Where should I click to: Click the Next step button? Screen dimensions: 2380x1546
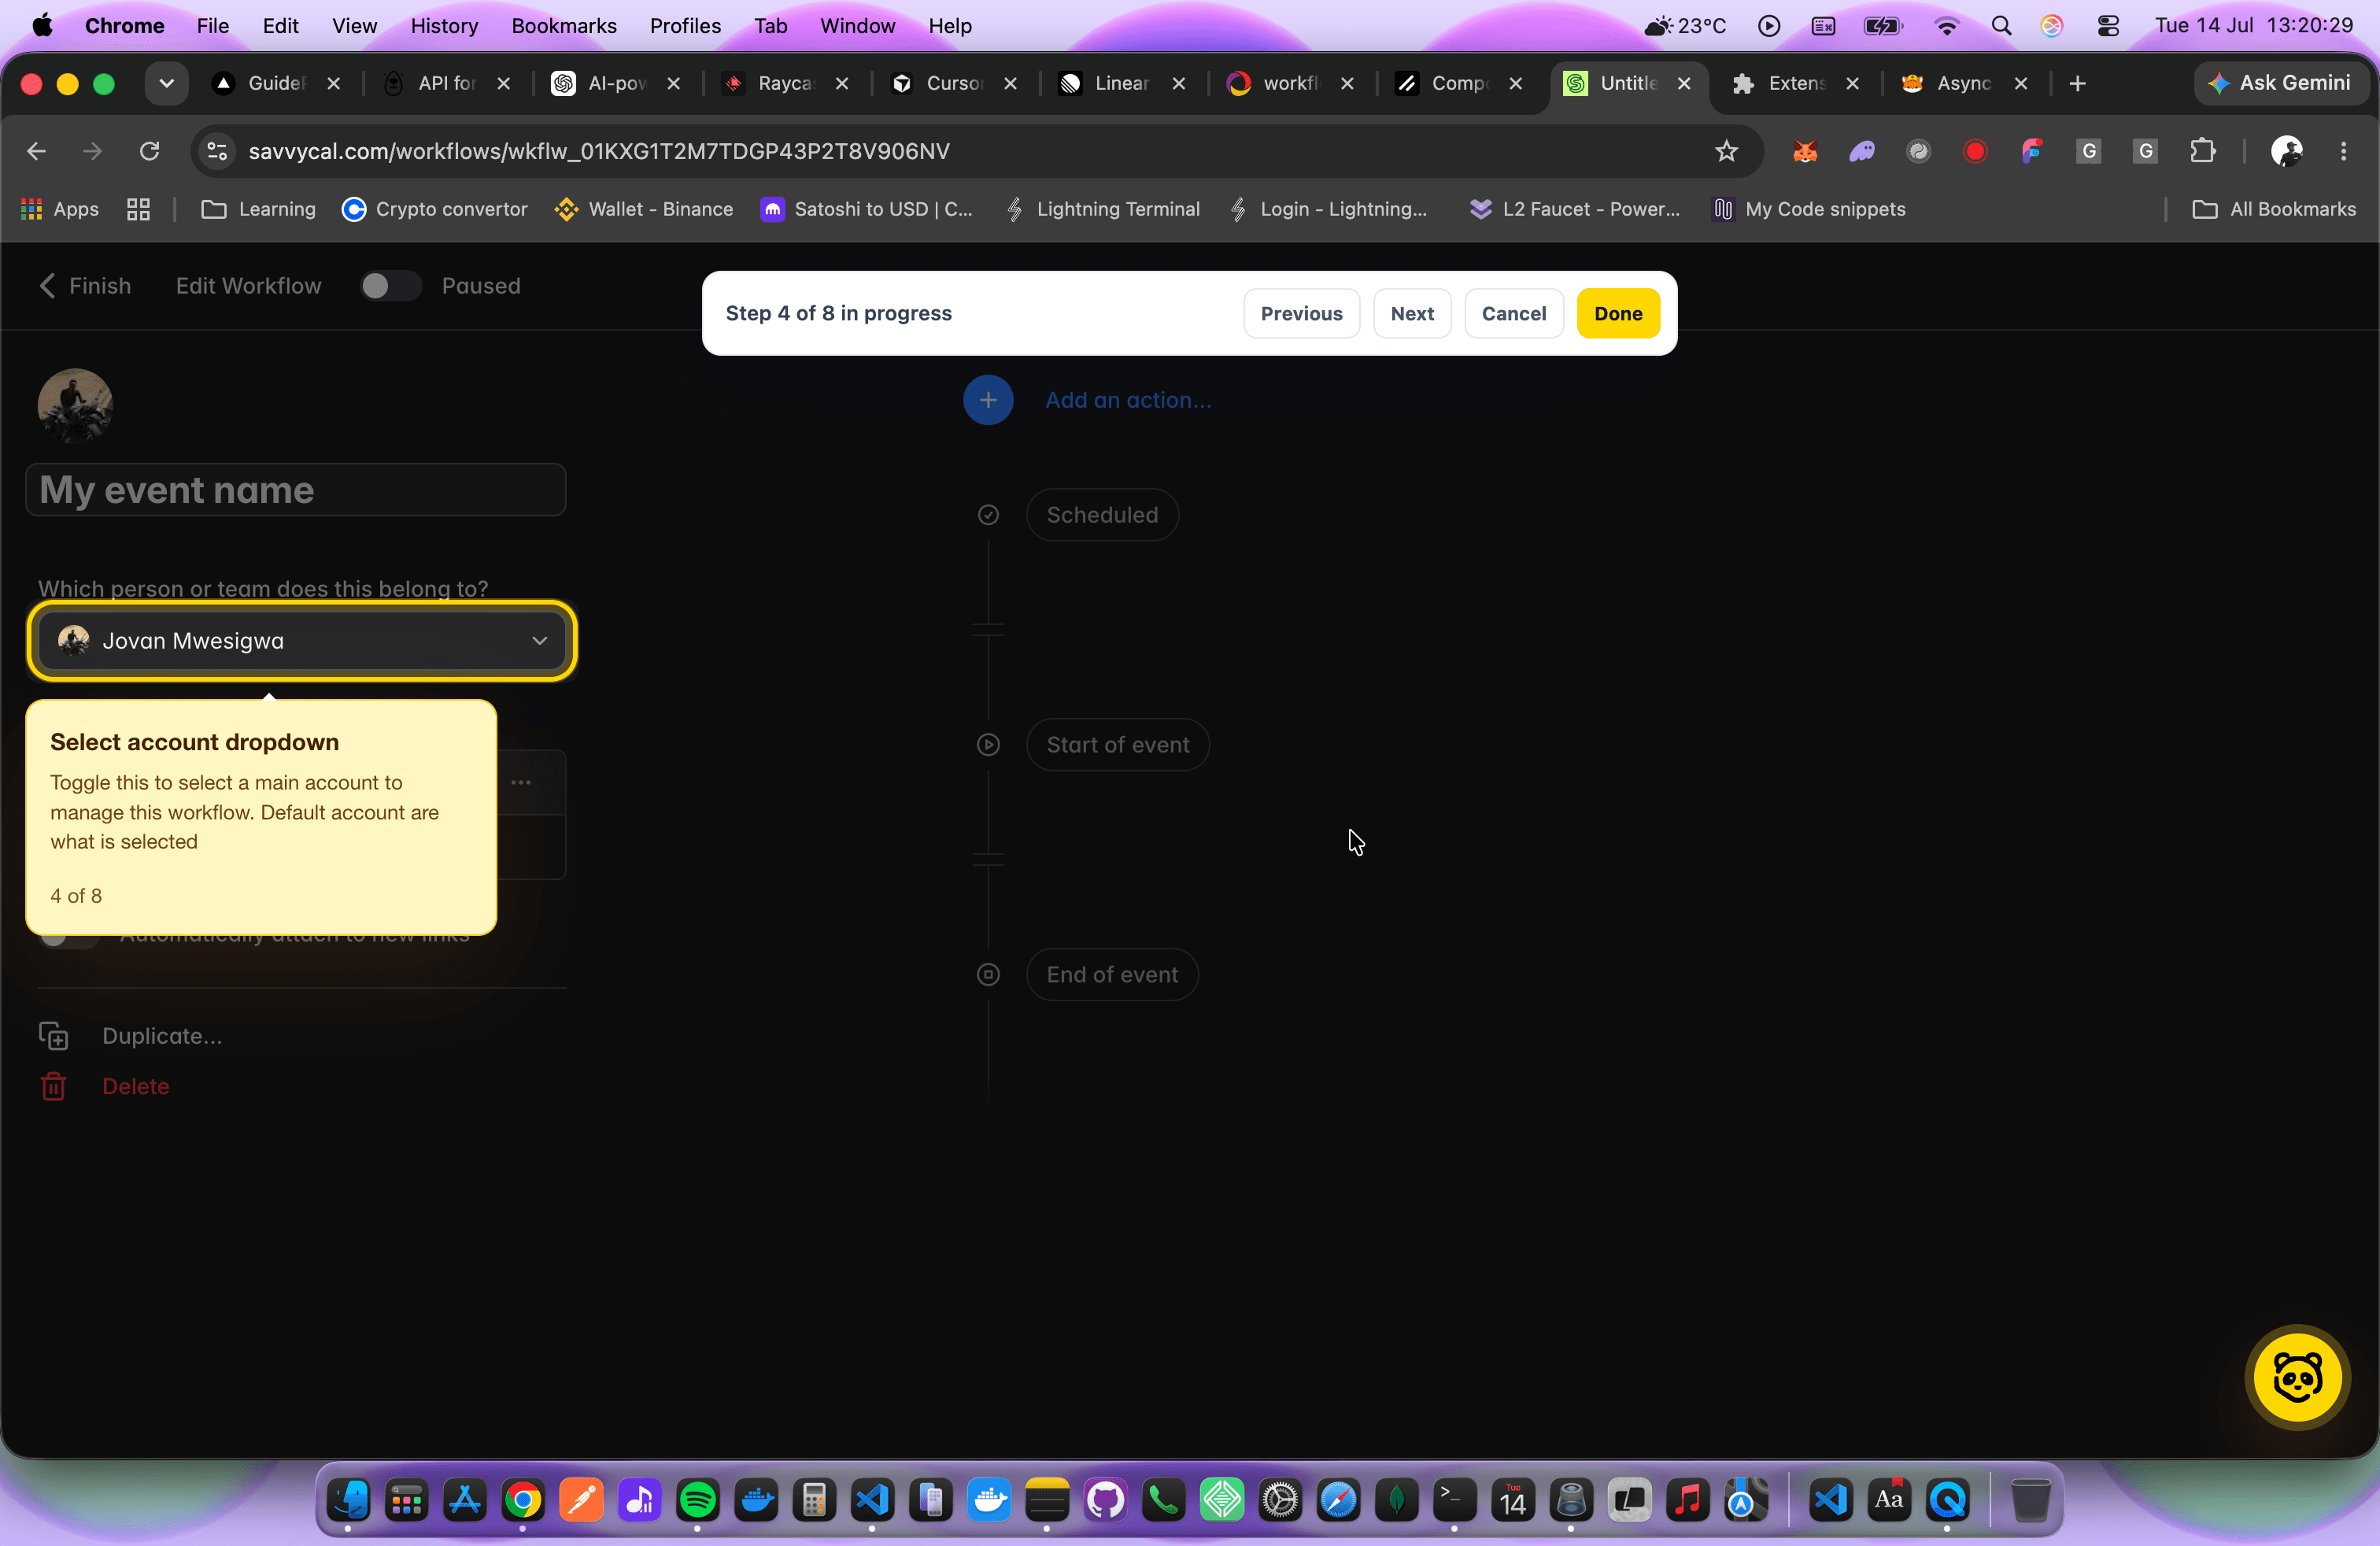(1412, 313)
